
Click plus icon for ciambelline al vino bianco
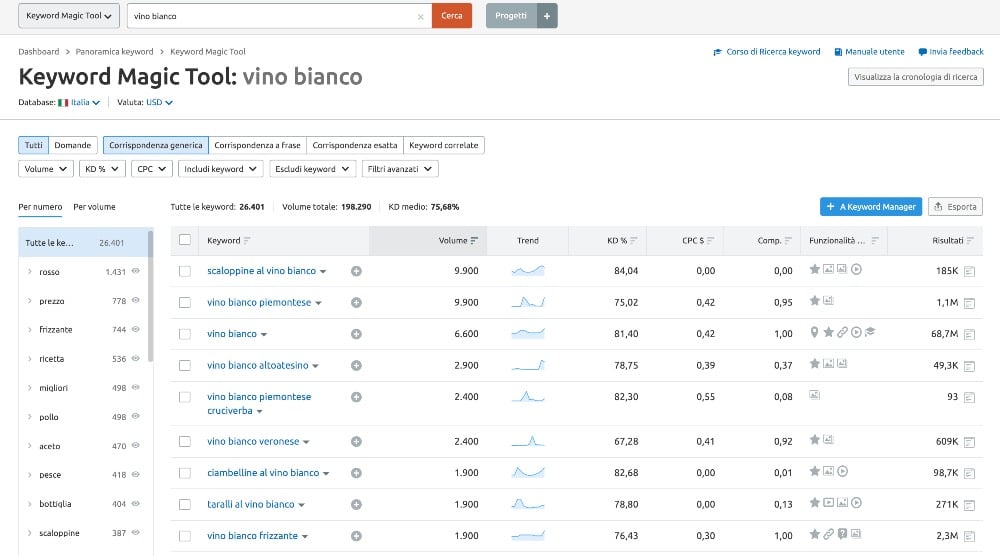coord(357,472)
